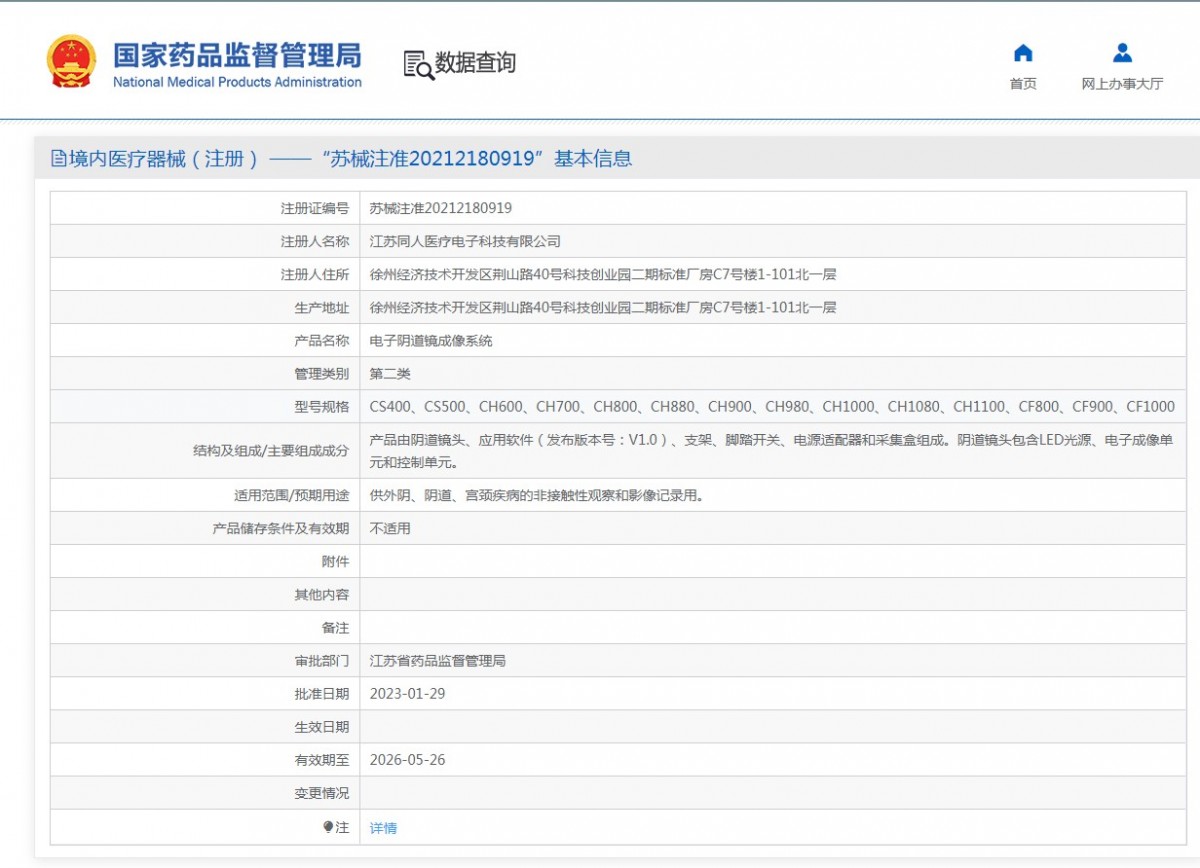This screenshot has height=868, width=1200.
Task: Go to 首页 via house icon
Action: click(x=1022, y=53)
